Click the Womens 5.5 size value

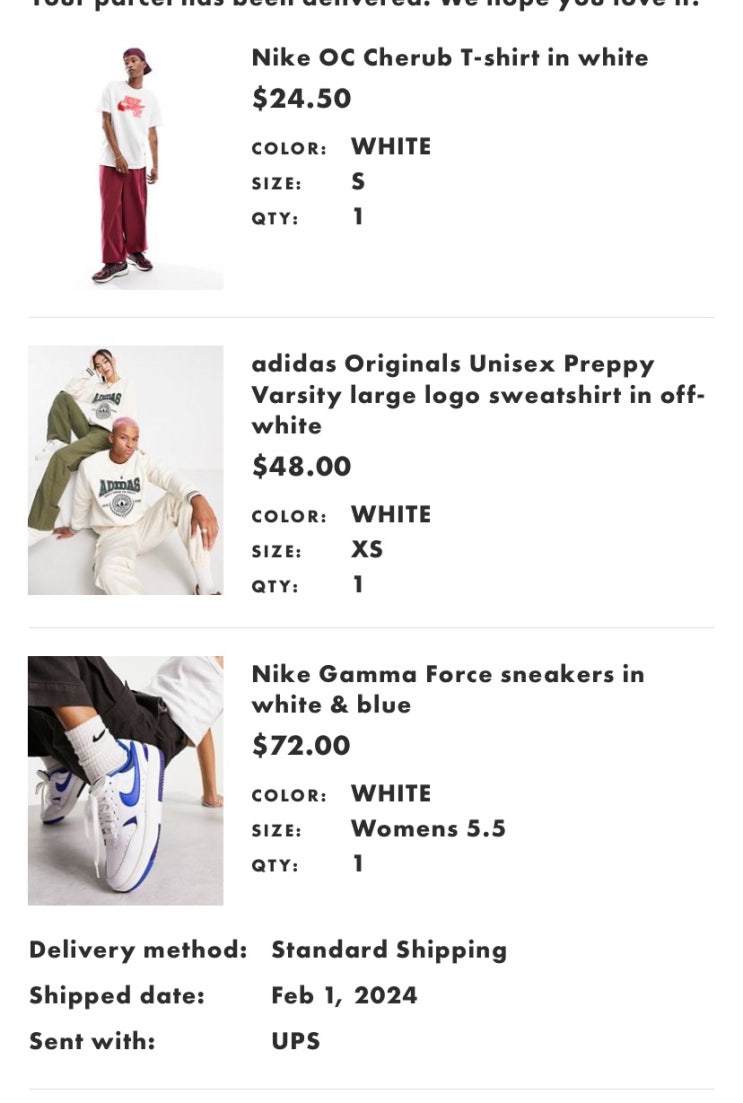tap(428, 828)
